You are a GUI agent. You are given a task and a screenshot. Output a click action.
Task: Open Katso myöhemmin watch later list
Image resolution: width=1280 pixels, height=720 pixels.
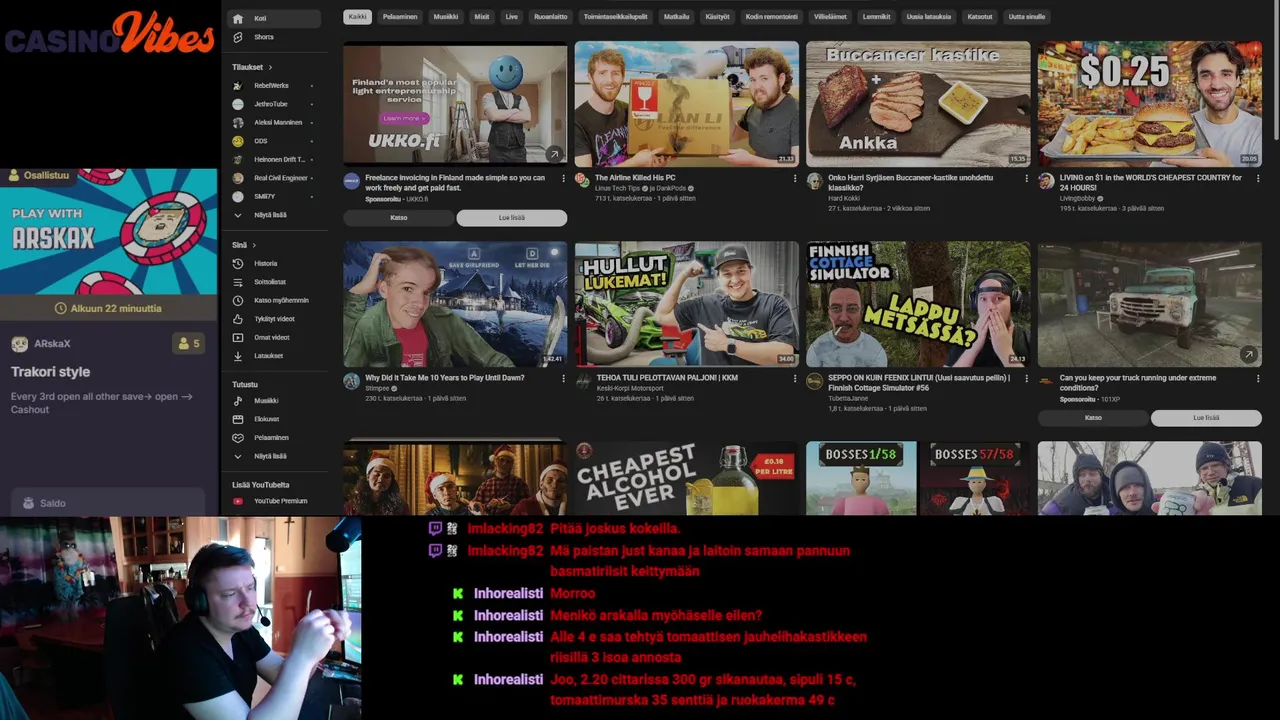[x=274, y=300]
